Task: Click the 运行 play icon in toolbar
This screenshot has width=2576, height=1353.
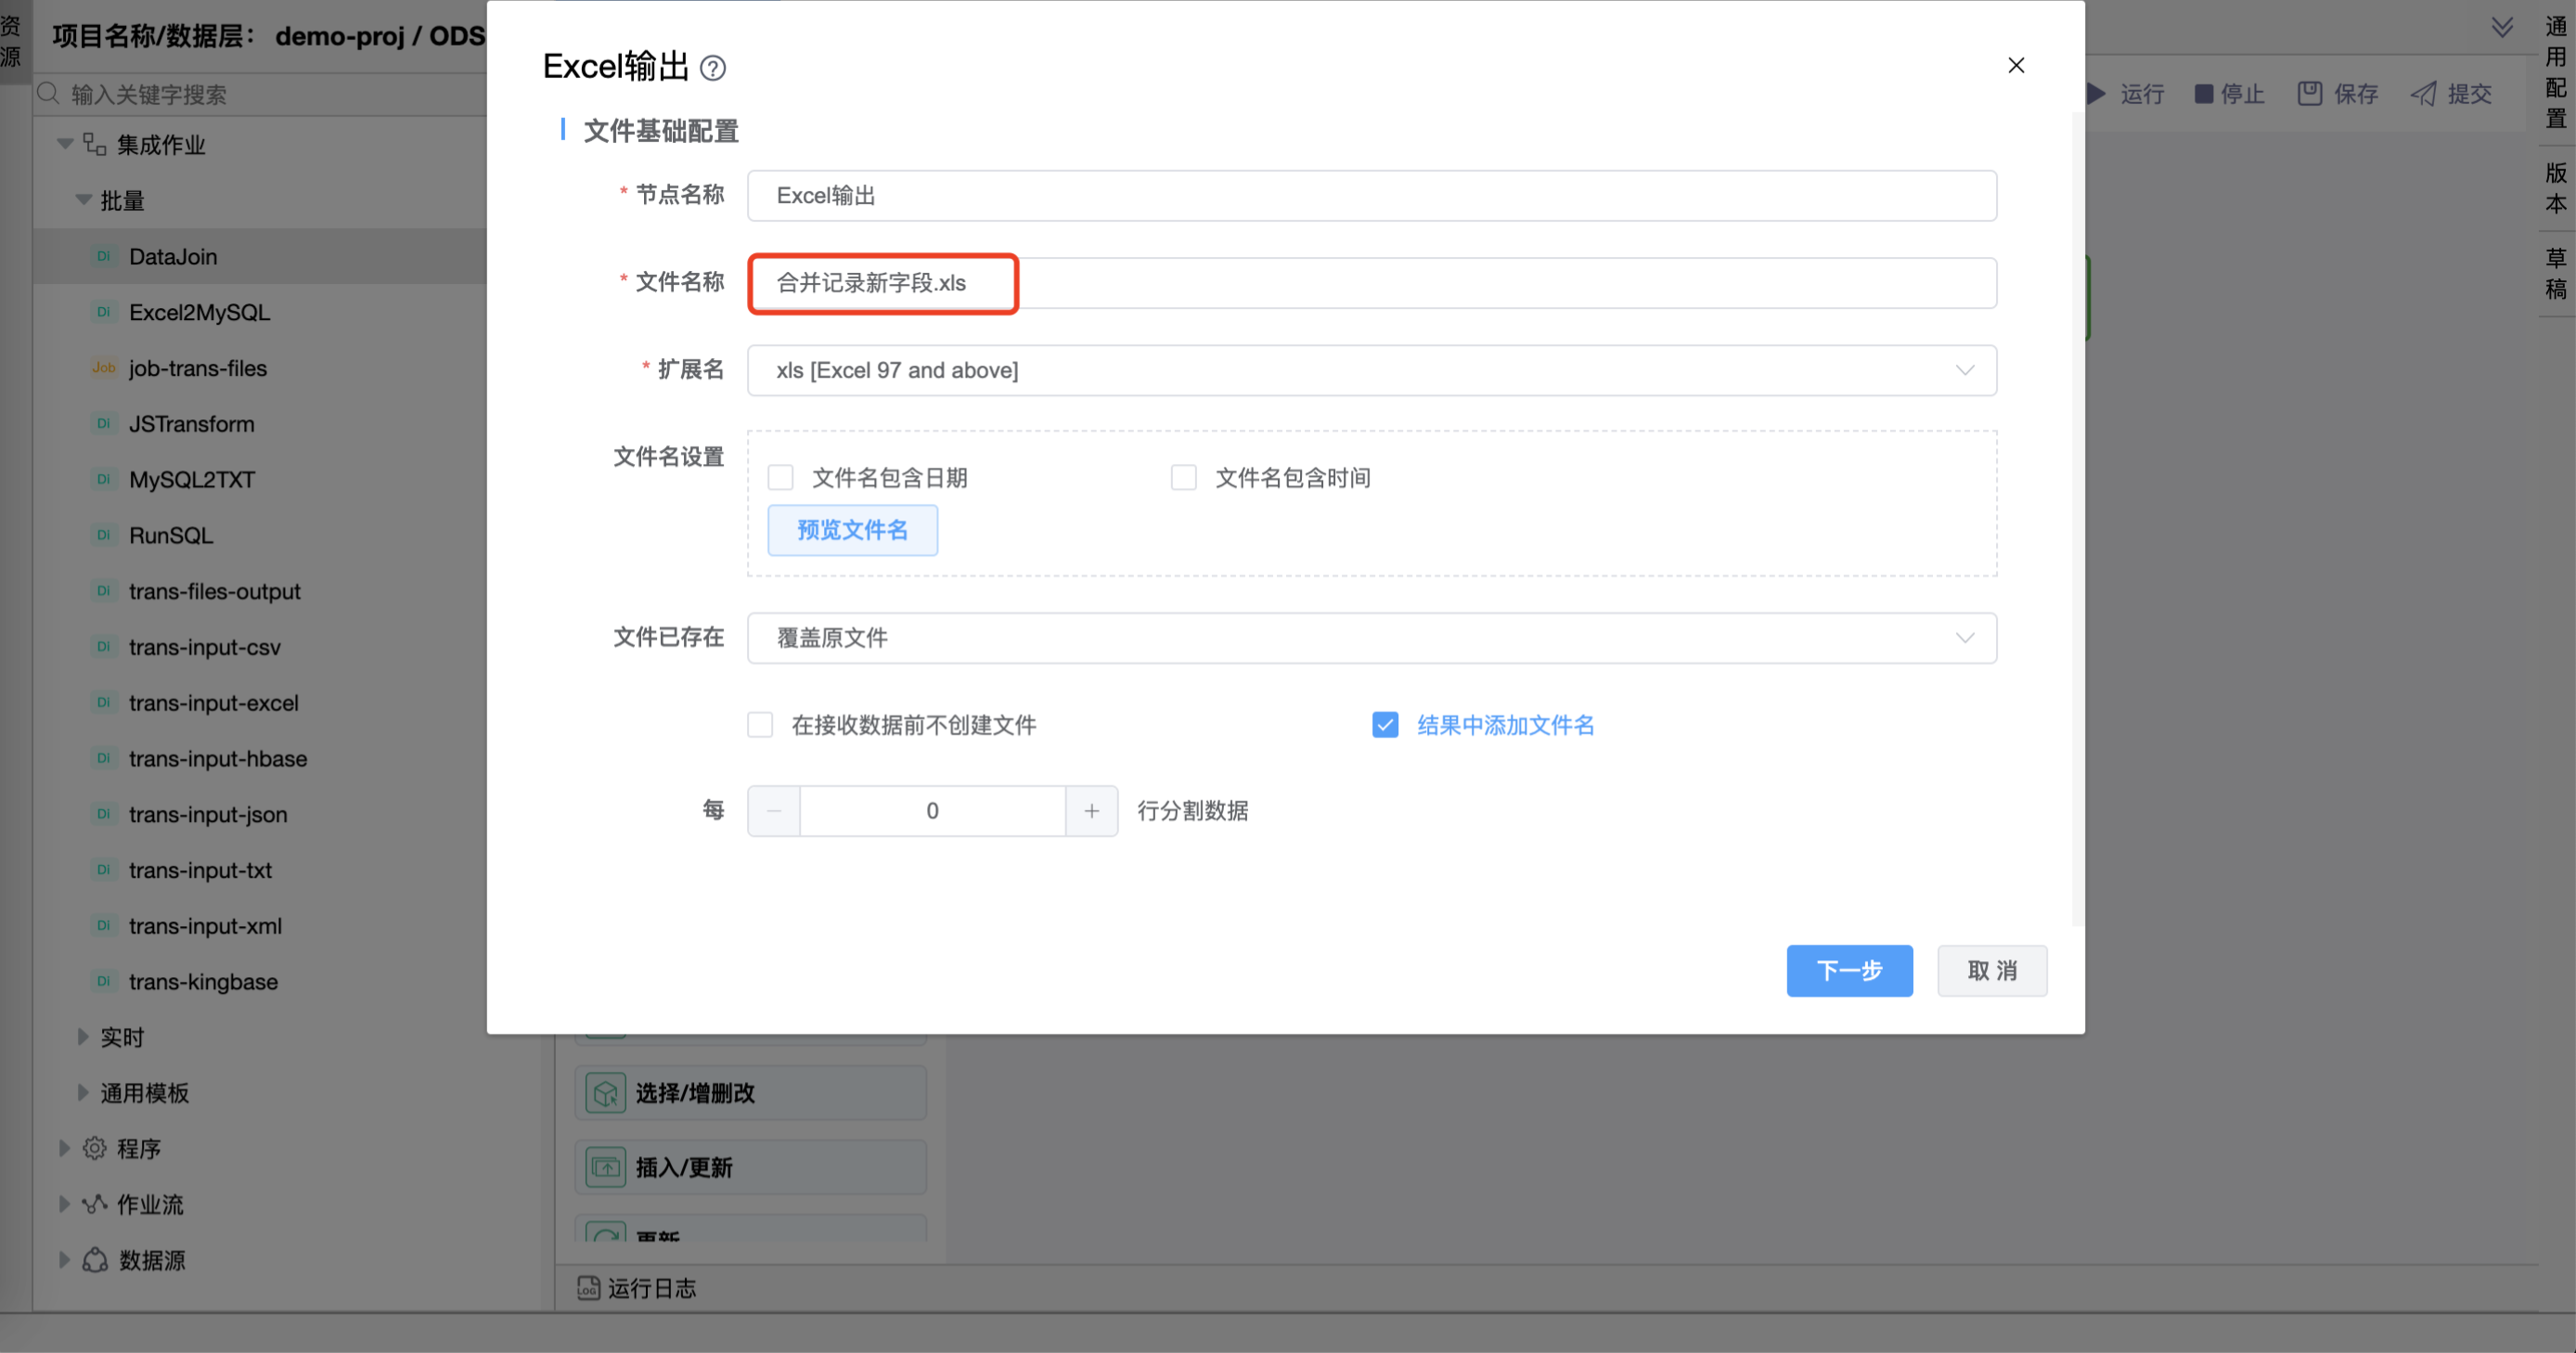Action: (x=2097, y=94)
